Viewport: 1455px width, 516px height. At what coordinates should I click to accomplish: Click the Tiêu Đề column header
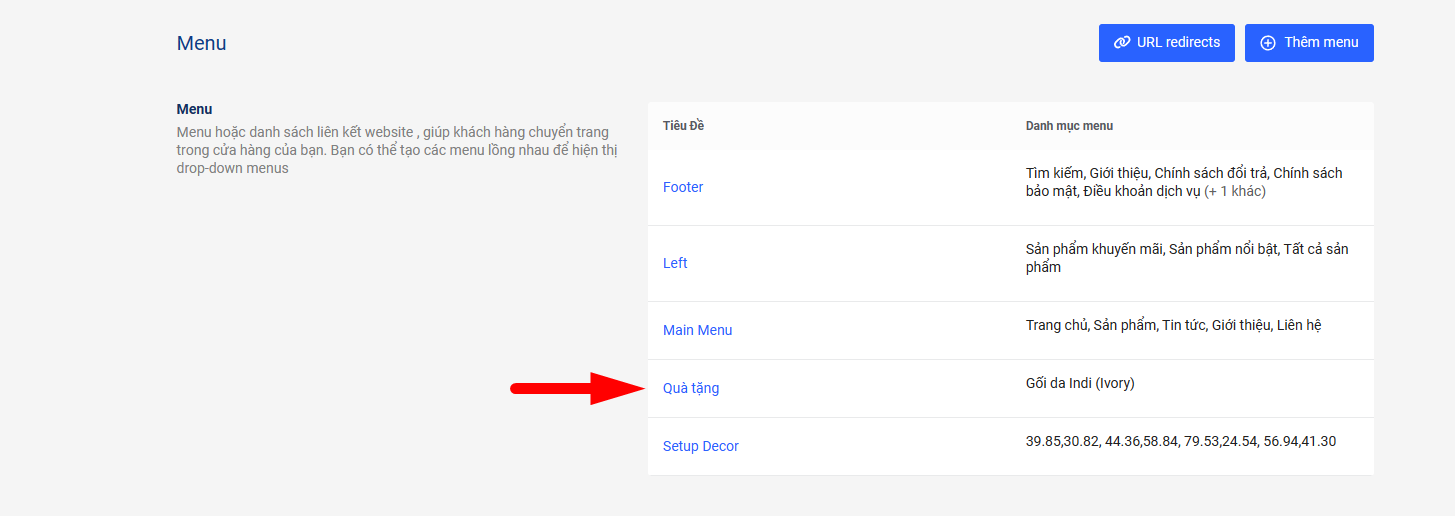(684, 126)
